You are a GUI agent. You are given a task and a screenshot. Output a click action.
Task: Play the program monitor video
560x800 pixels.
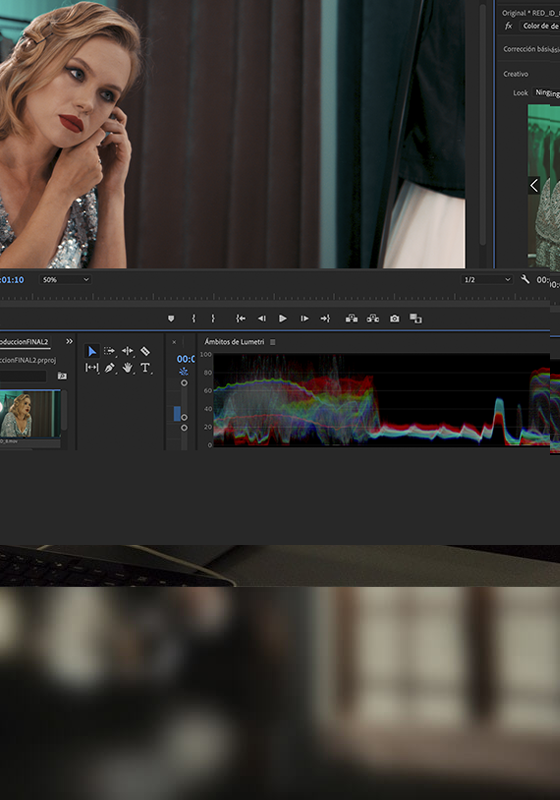283,318
